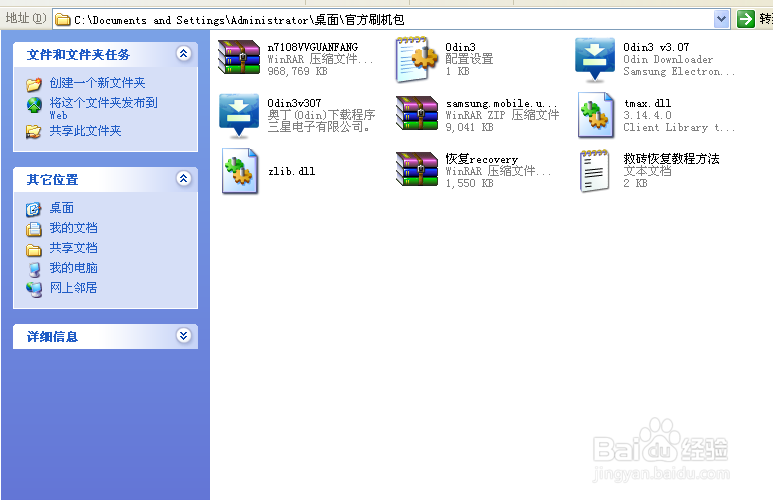Screen dimensions: 773x500
Task: Select the Odin3 configuration settings file icon
Action: point(417,59)
